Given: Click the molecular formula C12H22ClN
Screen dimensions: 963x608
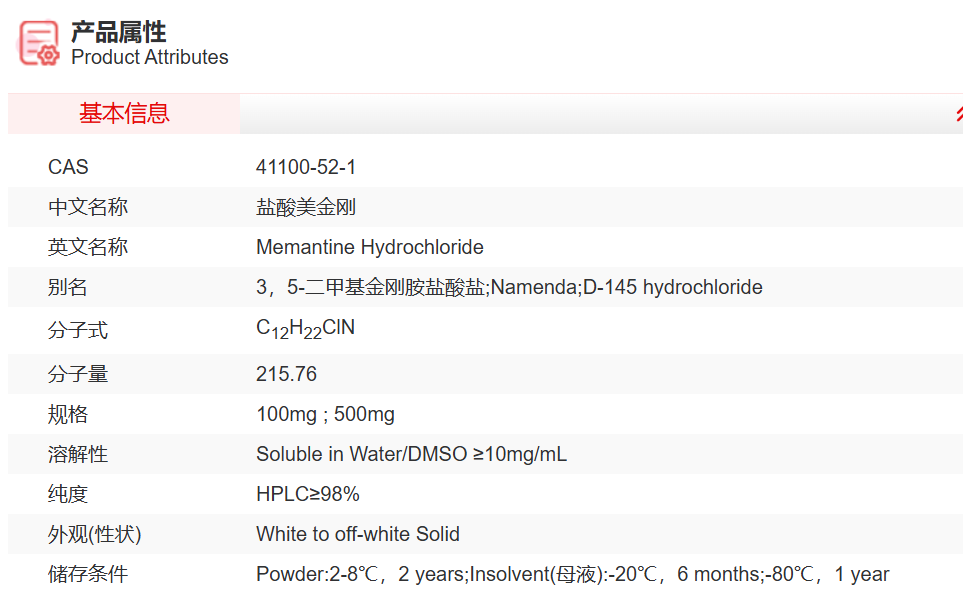Looking at the screenshot, I should pyautogui.click(x=305, y=329).
